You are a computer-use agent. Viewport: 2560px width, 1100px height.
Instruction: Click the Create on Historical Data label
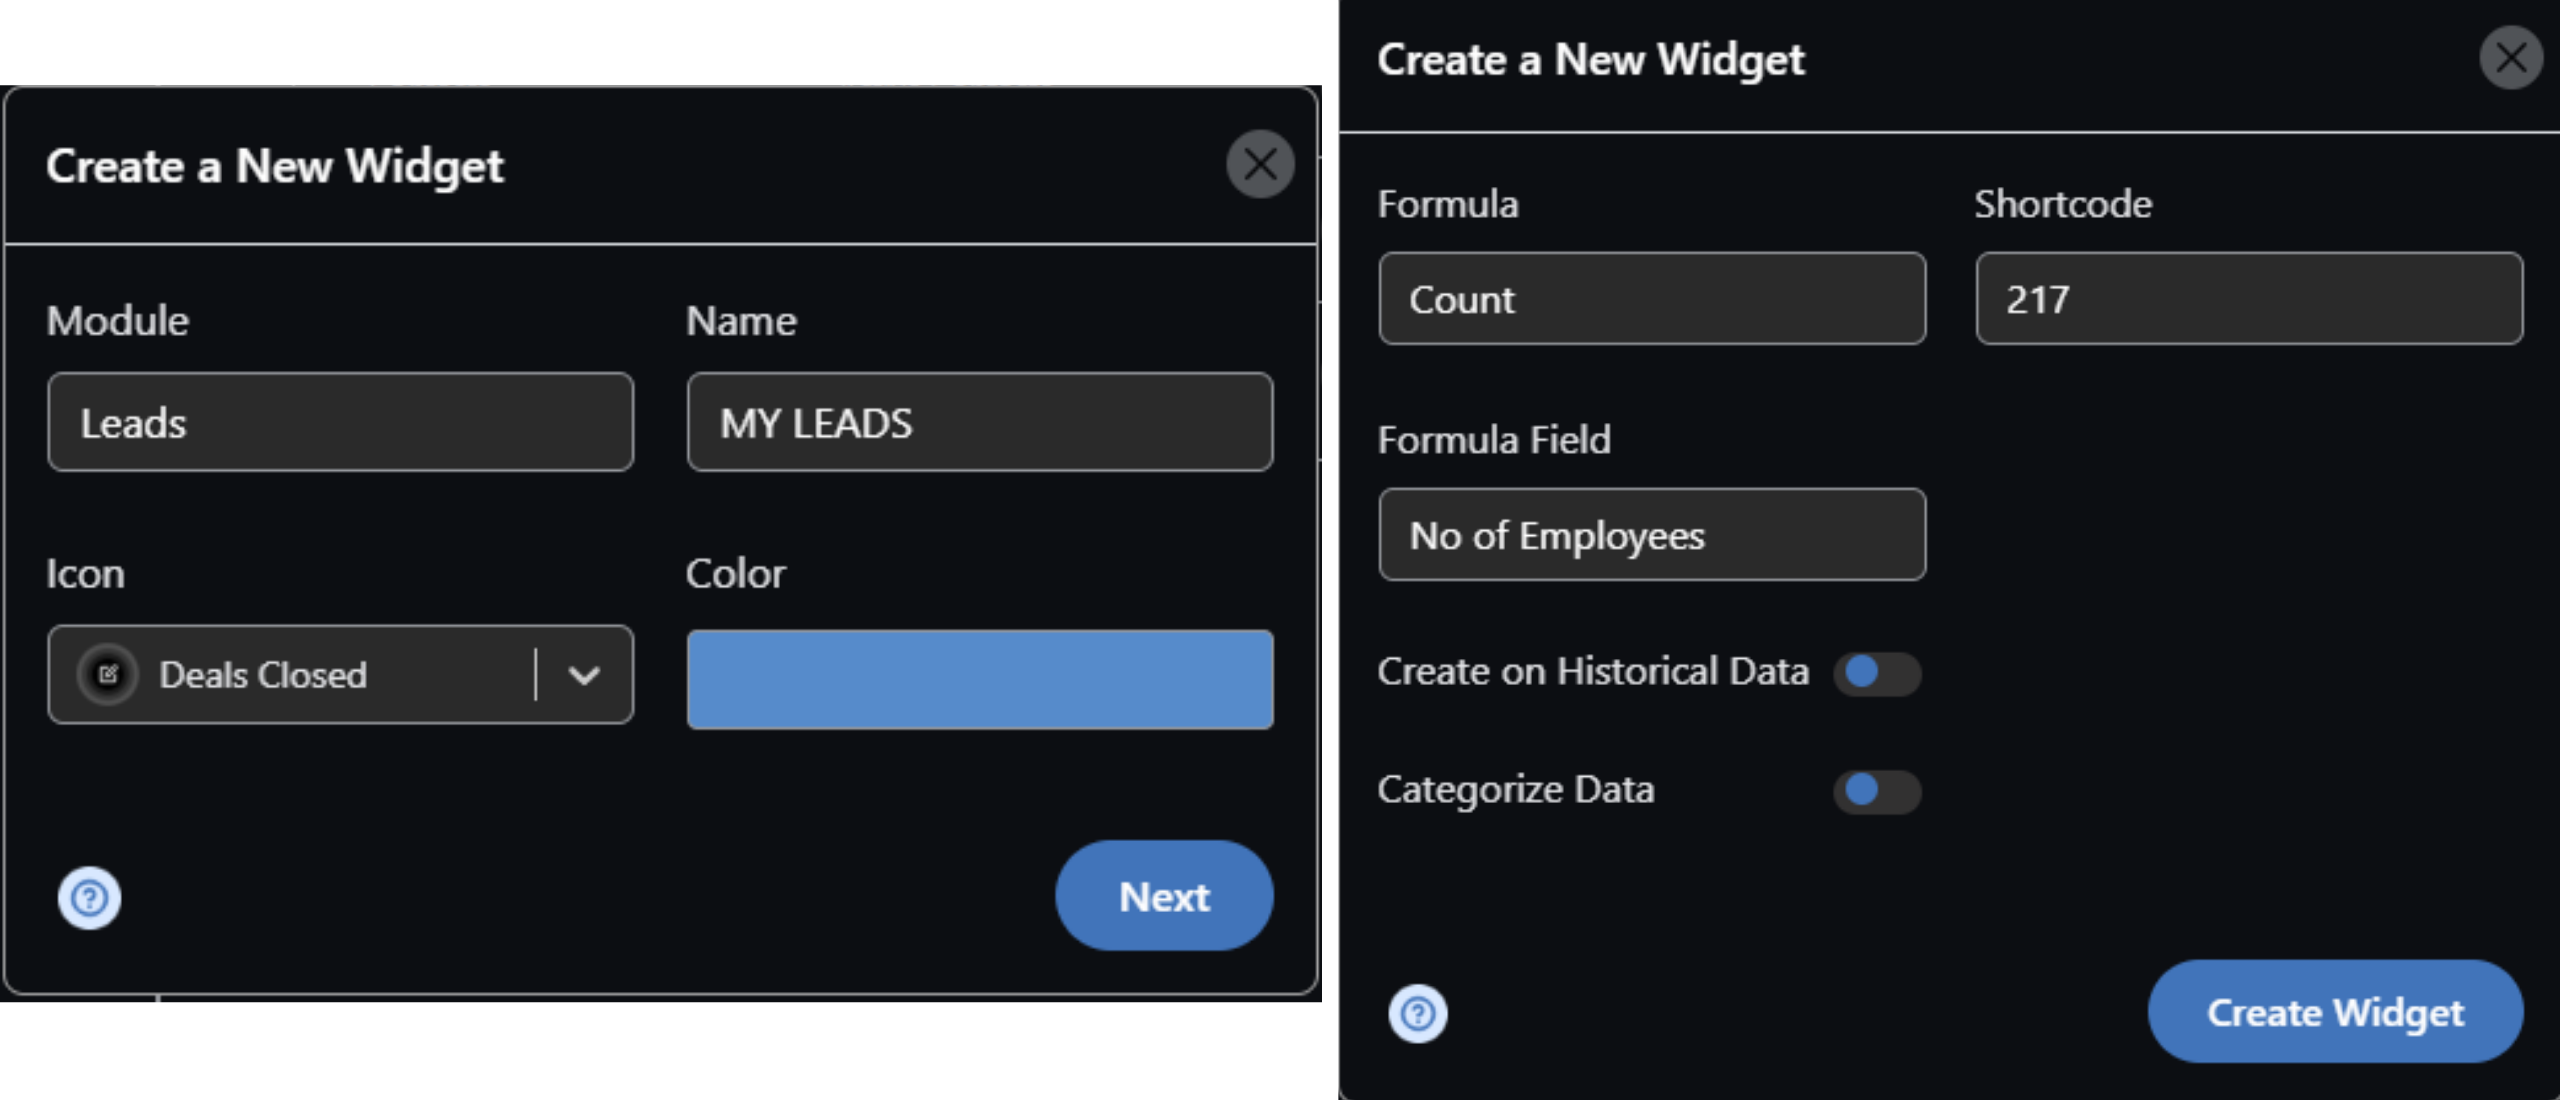tap(1592, 672)
